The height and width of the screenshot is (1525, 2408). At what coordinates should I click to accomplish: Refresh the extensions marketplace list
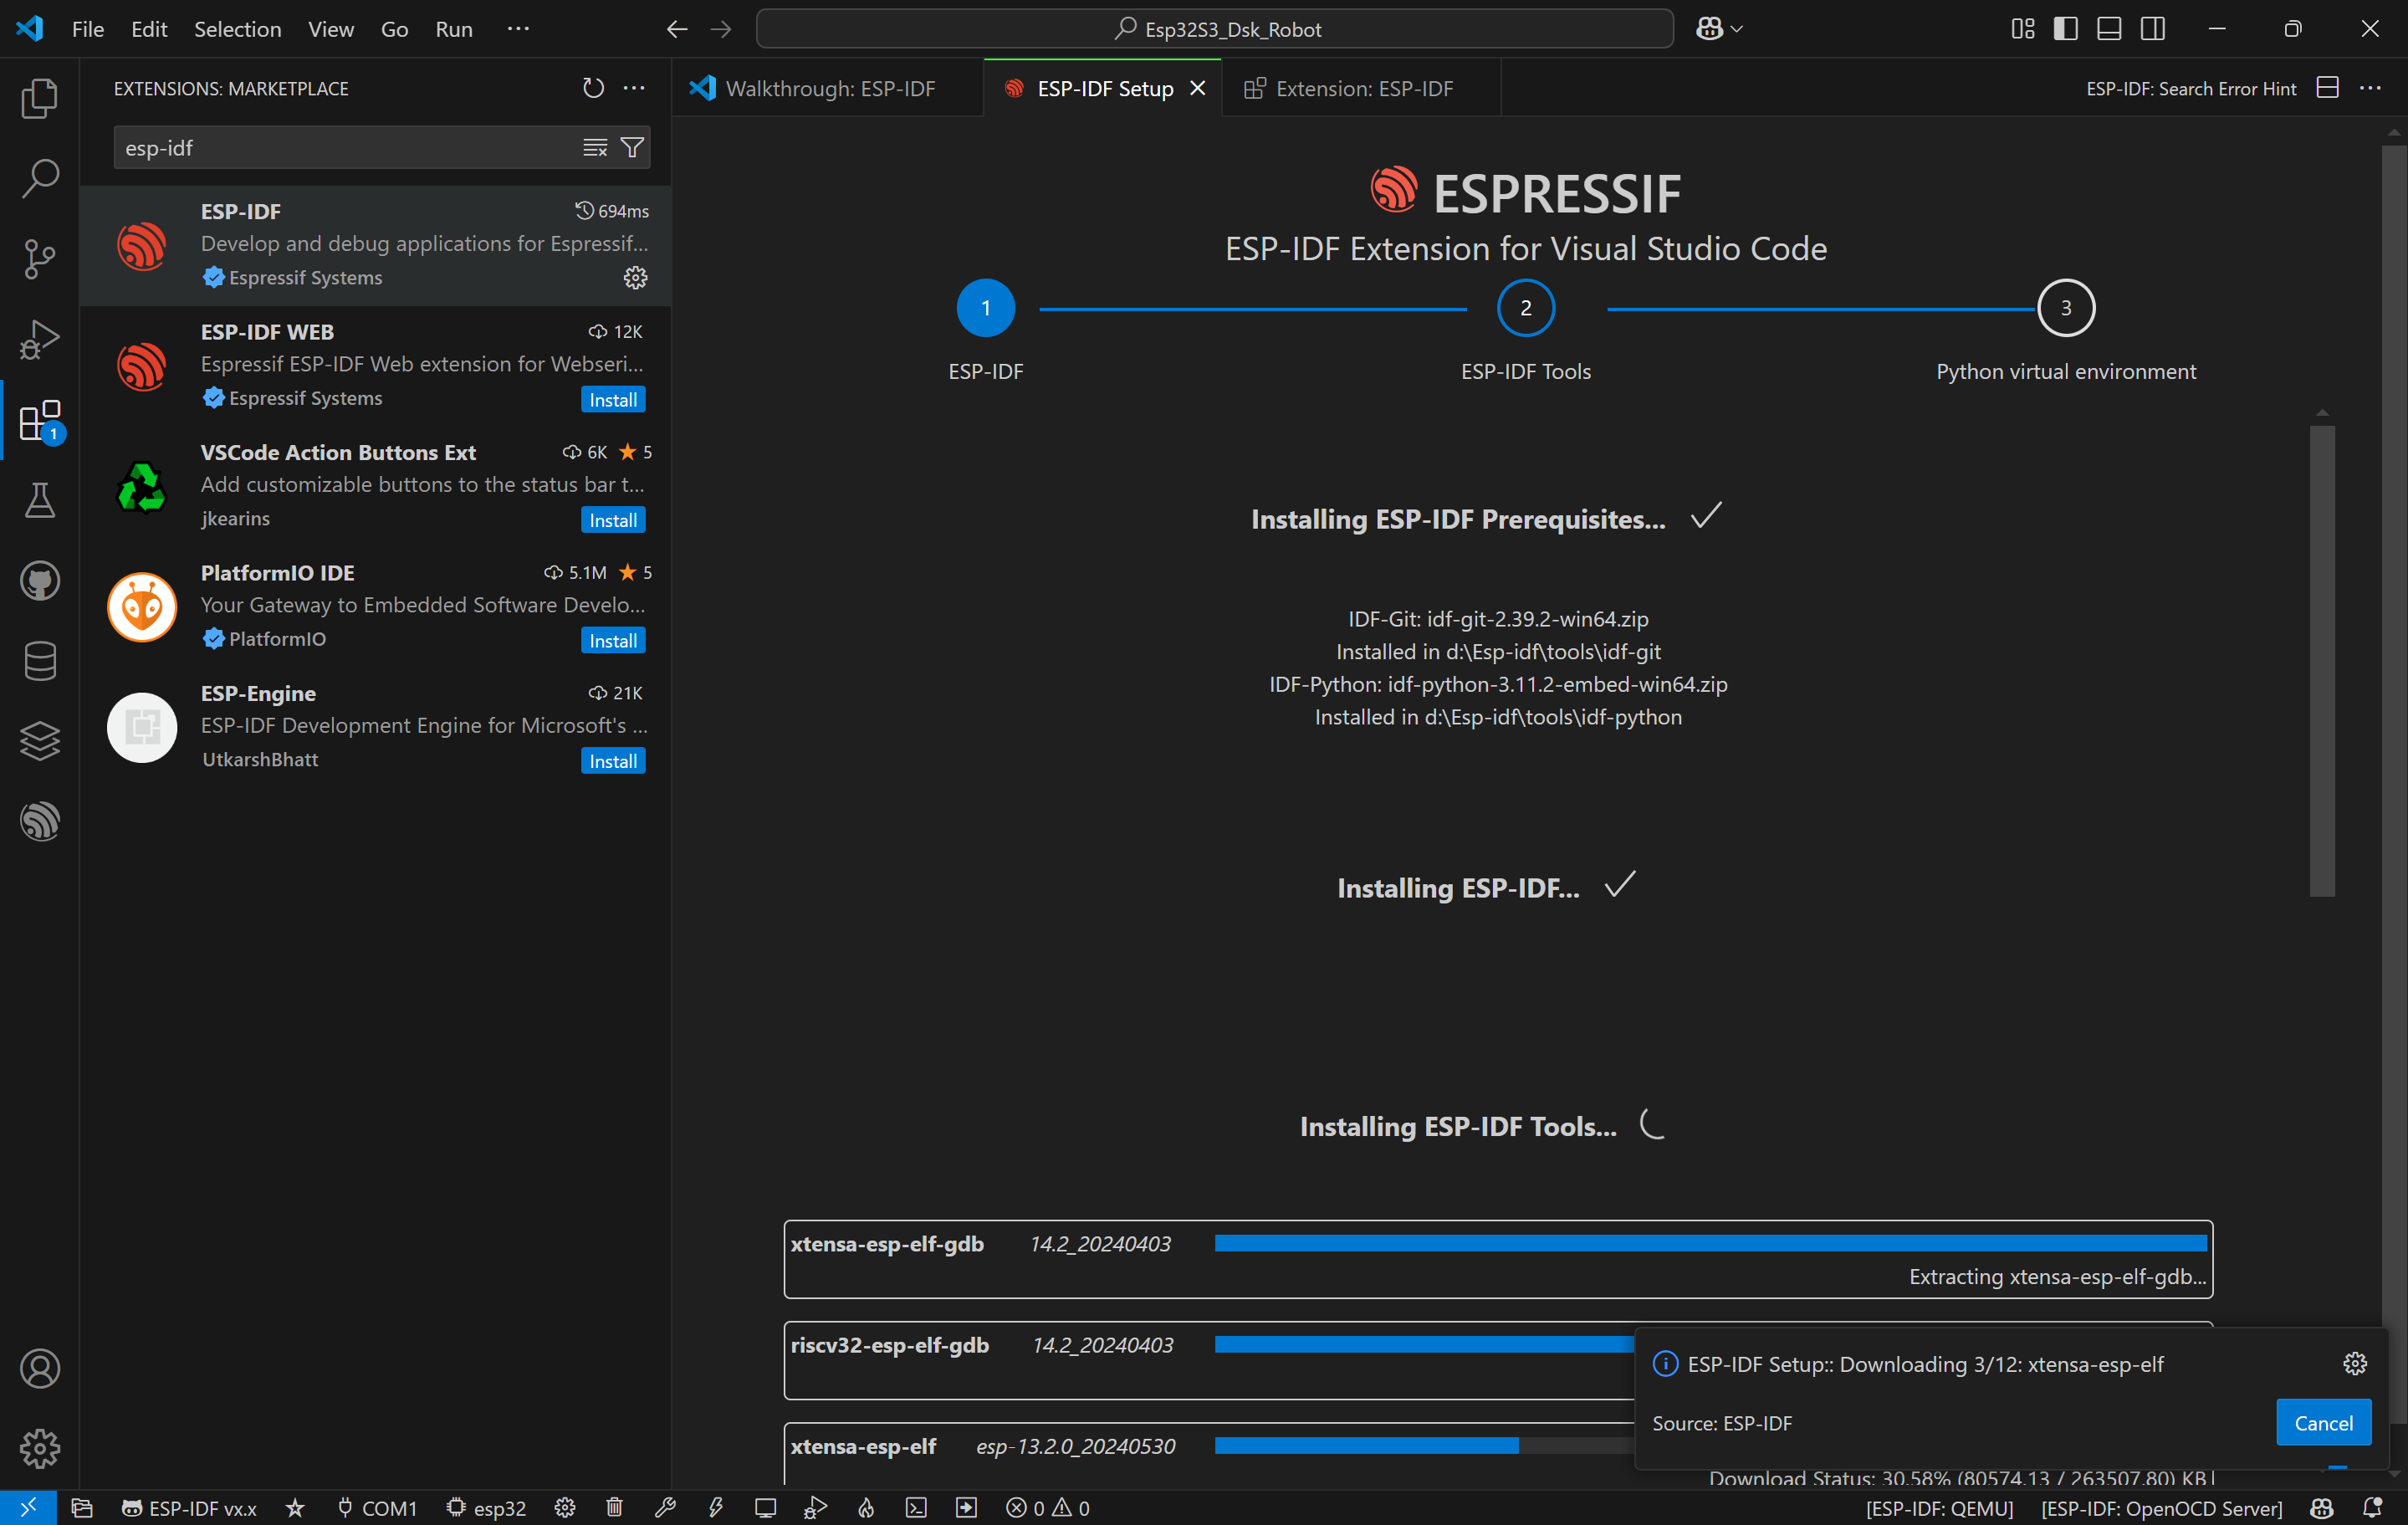[x=593, y=88]
